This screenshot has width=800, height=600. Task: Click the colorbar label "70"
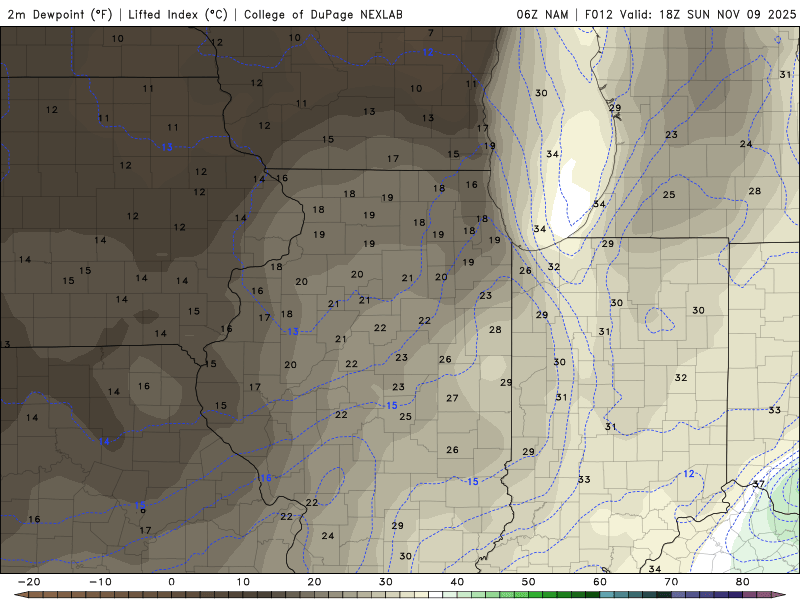coord(671,582)
